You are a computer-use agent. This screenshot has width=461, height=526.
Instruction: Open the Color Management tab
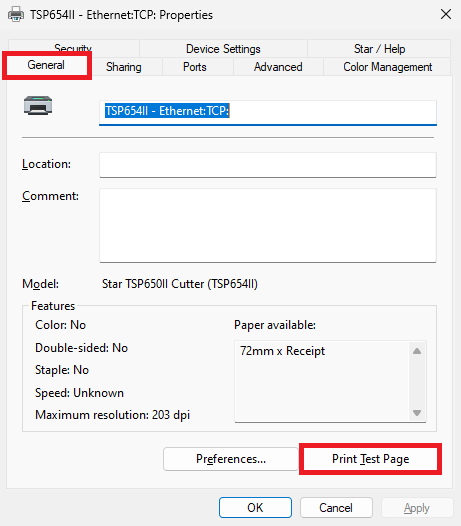388,67
